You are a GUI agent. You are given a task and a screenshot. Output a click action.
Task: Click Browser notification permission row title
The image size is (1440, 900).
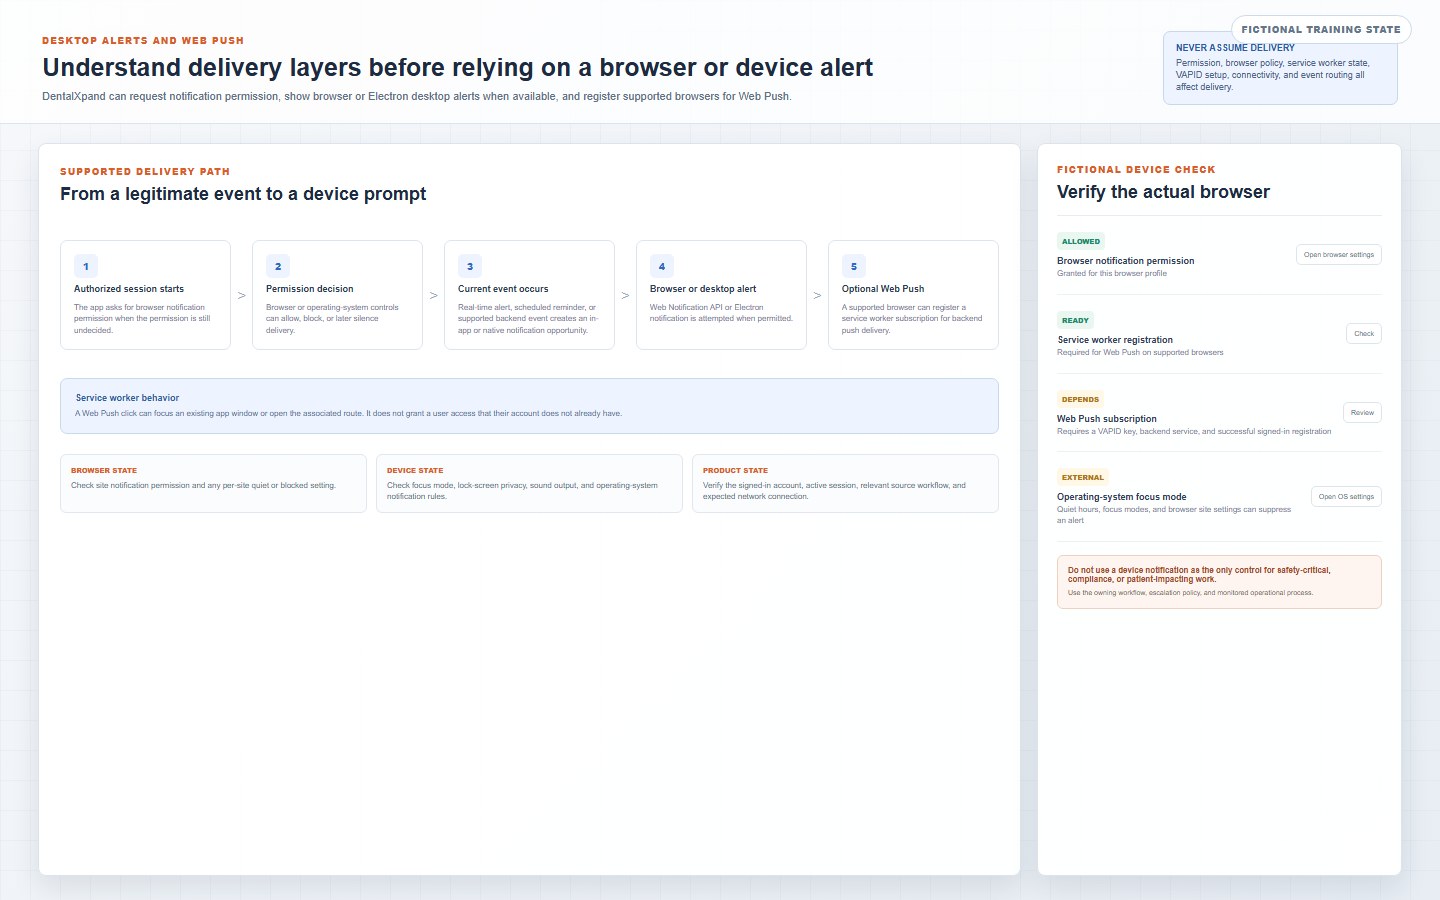tap(1126, 261)
